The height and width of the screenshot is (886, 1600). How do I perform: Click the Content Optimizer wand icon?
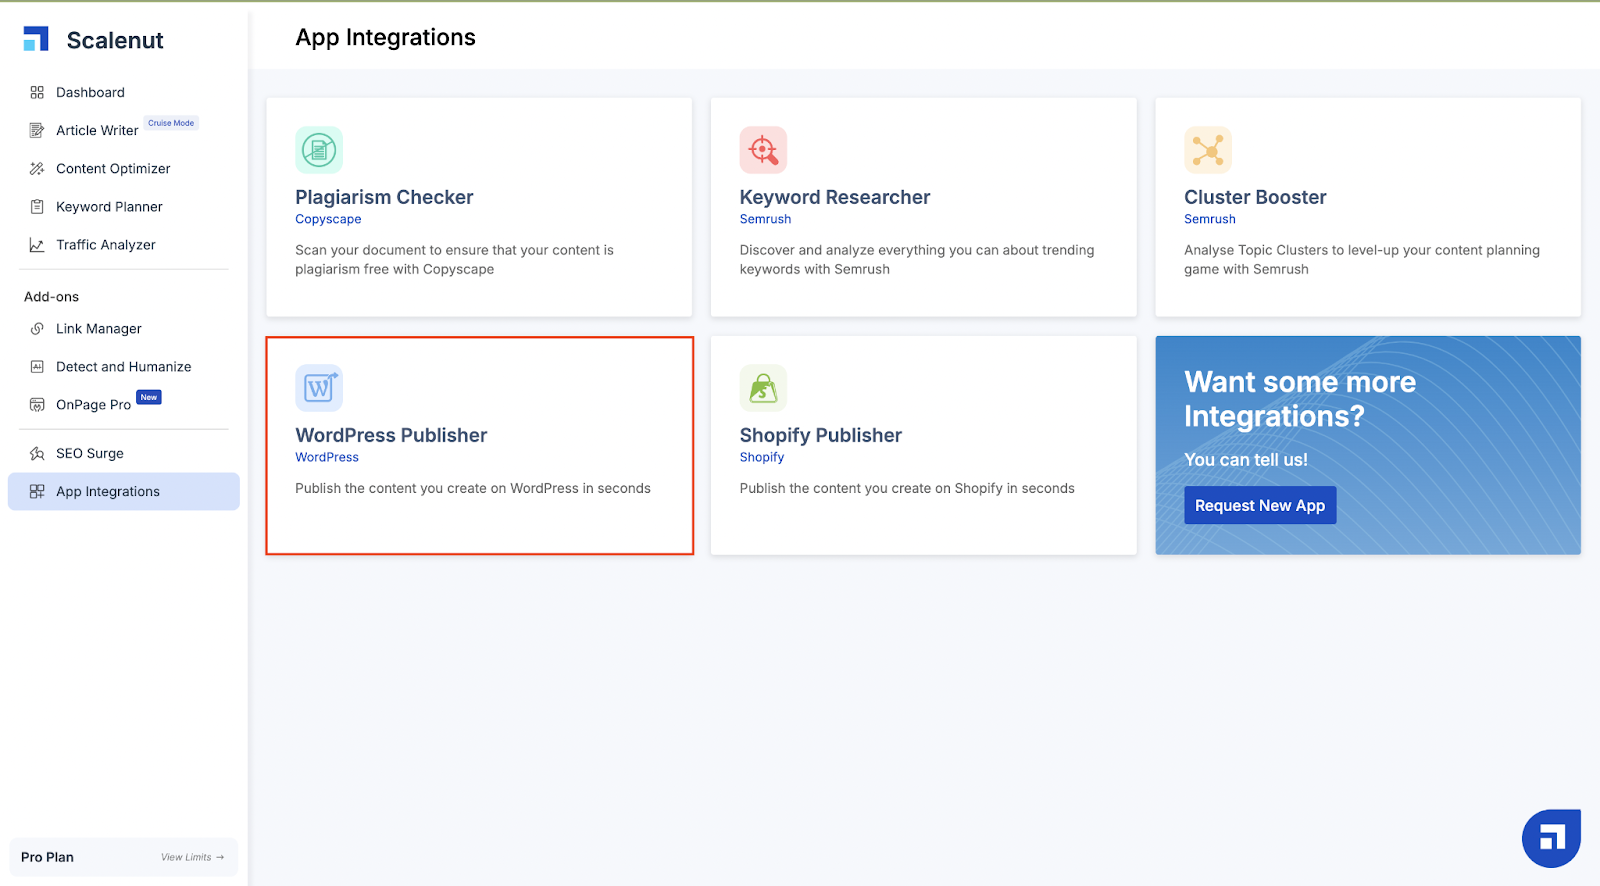tap(37, 168)
